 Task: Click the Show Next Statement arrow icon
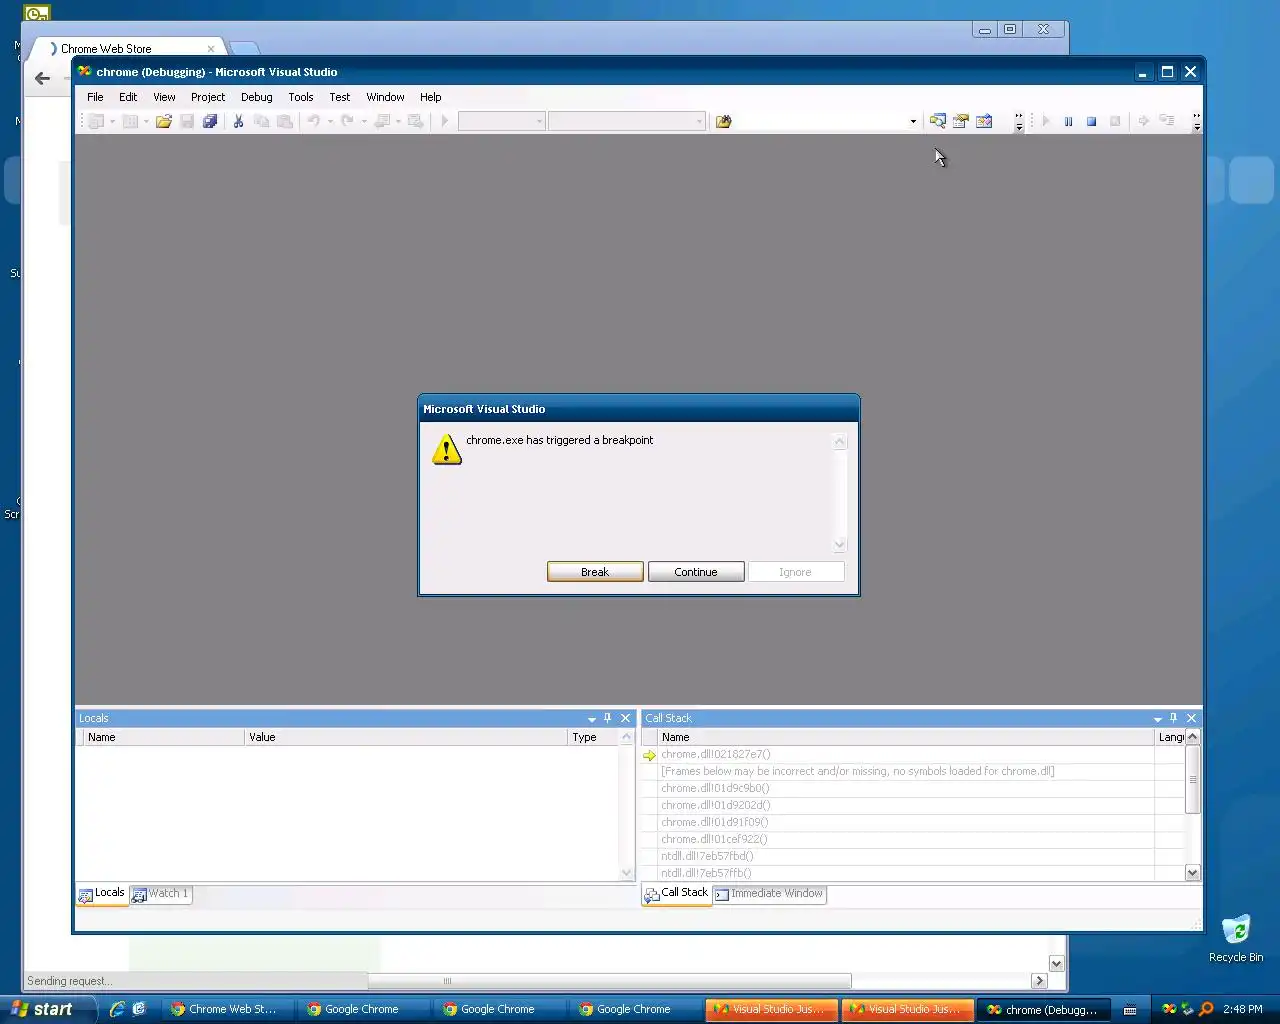click(1143, 121)
